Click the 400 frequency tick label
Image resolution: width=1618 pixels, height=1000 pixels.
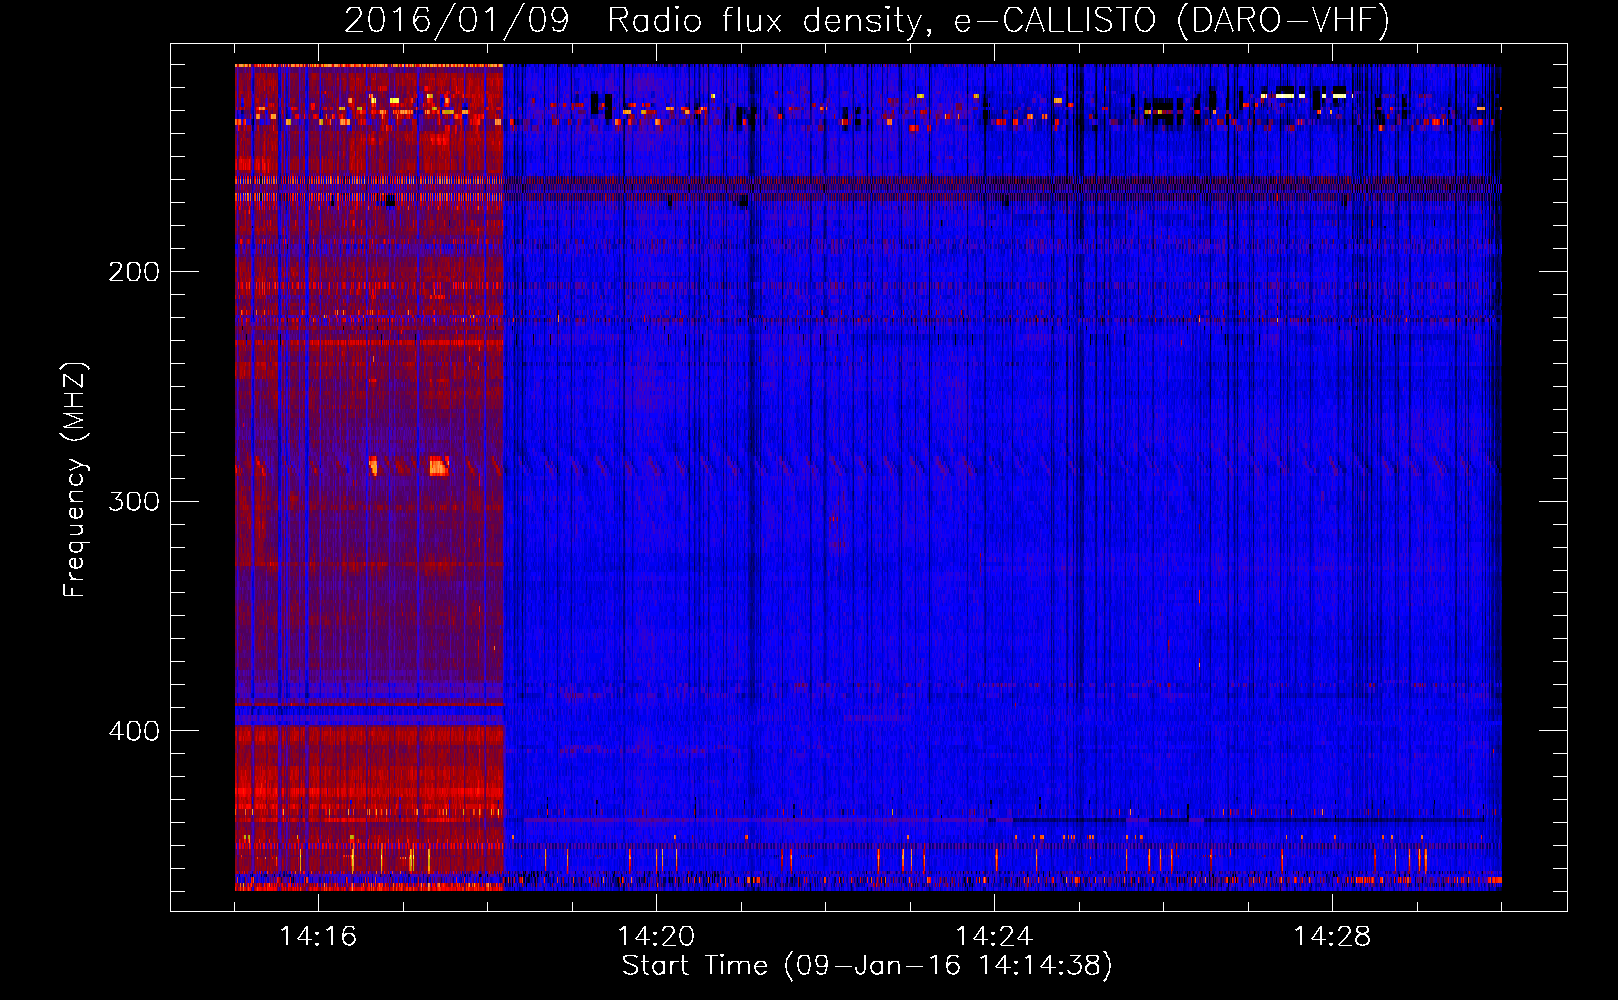134,731
